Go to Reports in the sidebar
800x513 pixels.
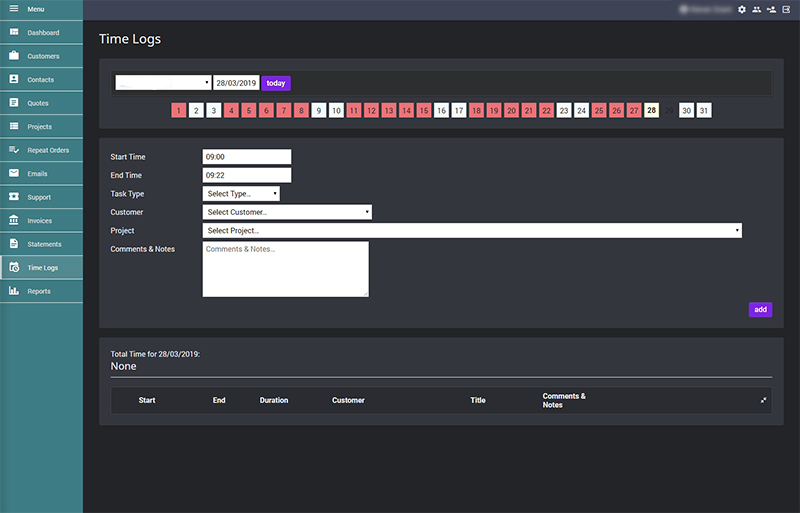click(x=41, y=291)
